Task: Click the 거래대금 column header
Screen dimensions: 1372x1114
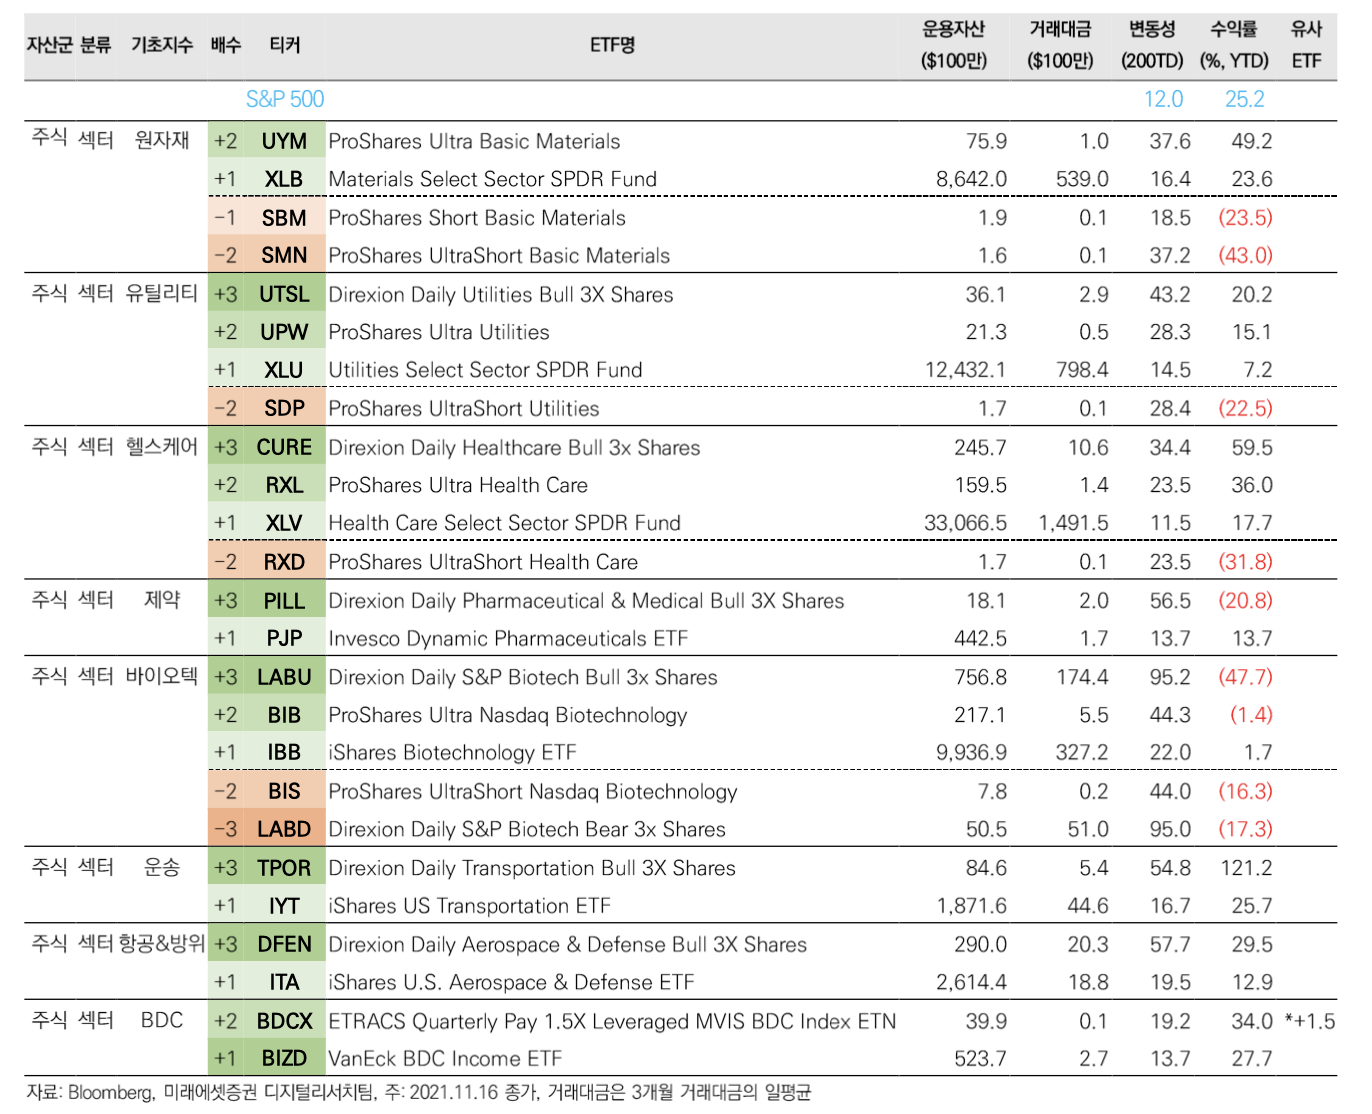Action: (1060, 45)
